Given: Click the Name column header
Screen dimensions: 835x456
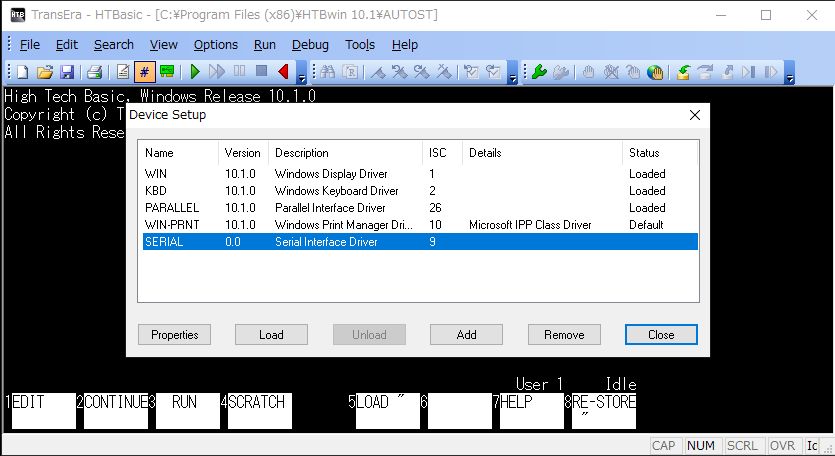Looking at the screenshot, I should [178, 153].
